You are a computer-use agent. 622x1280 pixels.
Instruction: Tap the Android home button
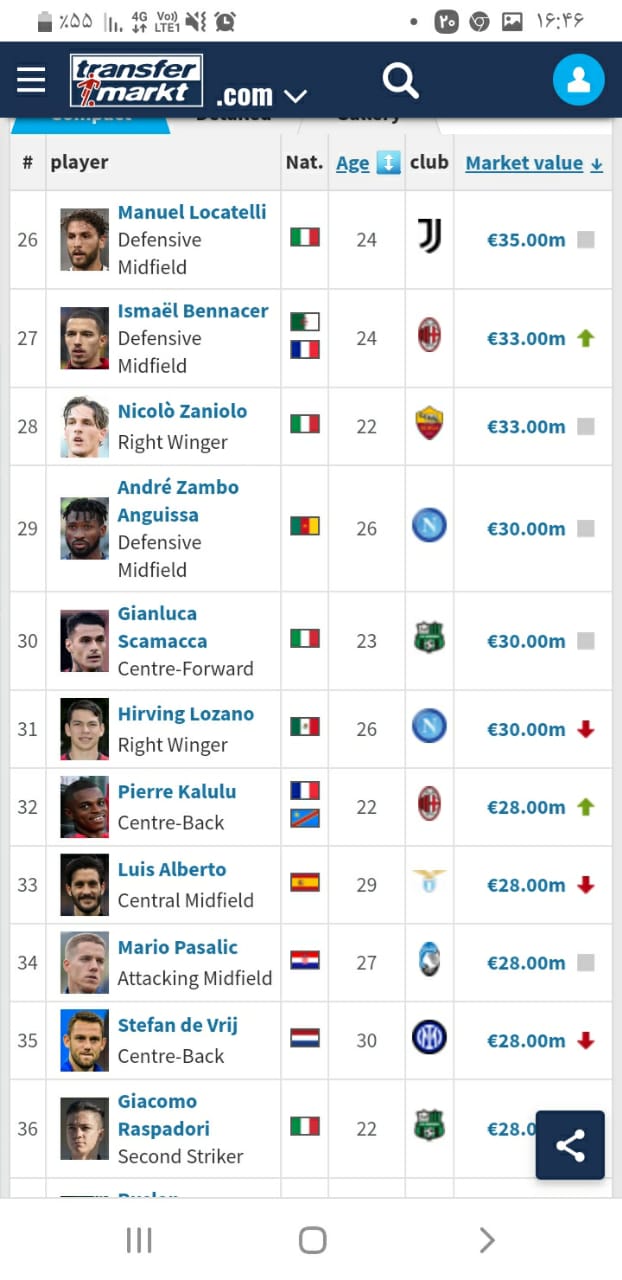[312, 1241]
